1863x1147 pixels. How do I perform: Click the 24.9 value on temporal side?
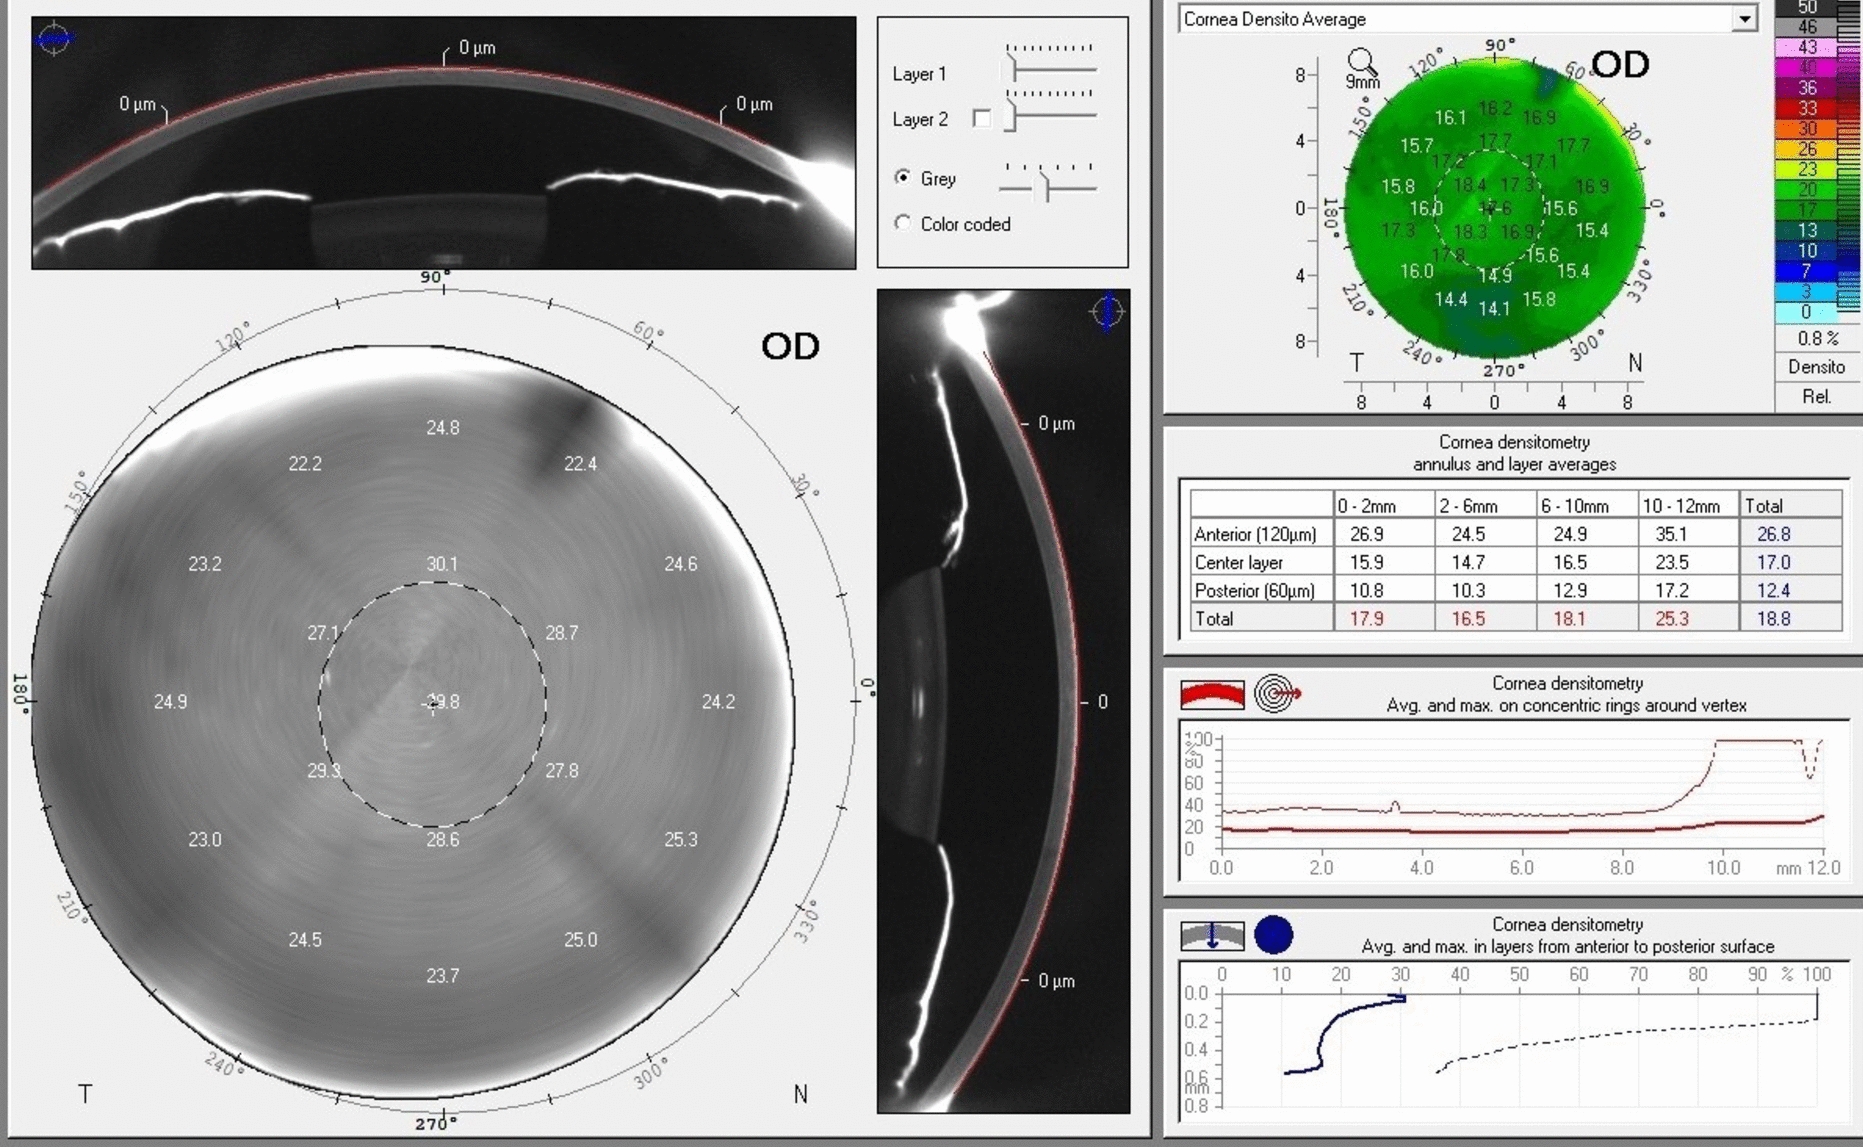pyautogui.click(x=170, y=701)
